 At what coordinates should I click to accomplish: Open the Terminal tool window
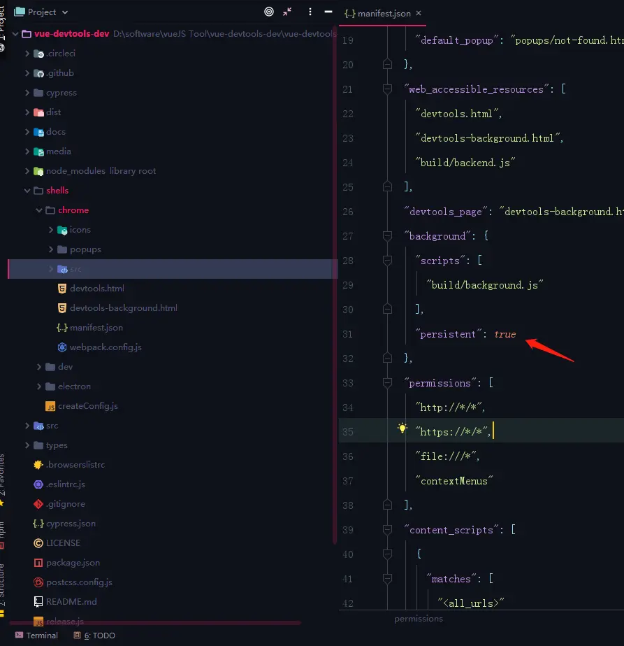click(37, 635)
